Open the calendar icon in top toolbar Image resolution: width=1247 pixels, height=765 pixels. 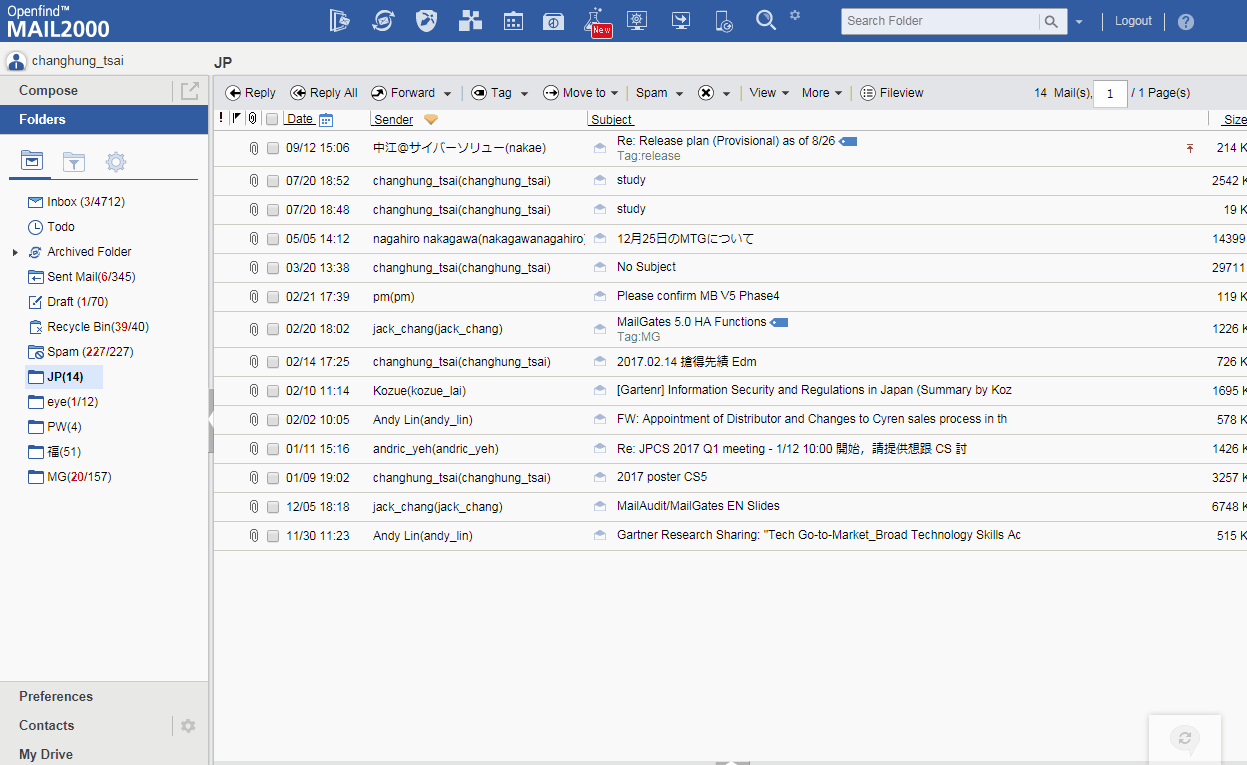(513, 21)
